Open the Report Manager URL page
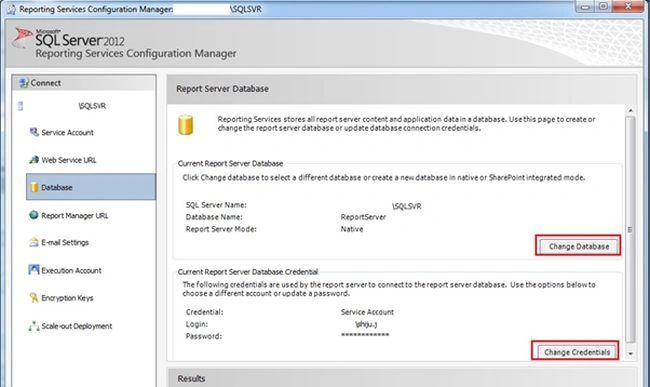This screenshot has width=650, height=387. (75, 215)
